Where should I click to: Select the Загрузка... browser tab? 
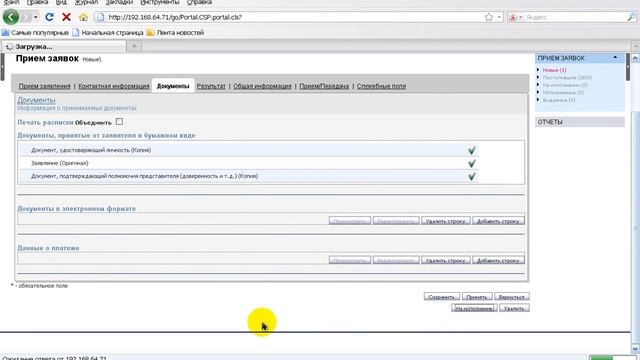64,47
